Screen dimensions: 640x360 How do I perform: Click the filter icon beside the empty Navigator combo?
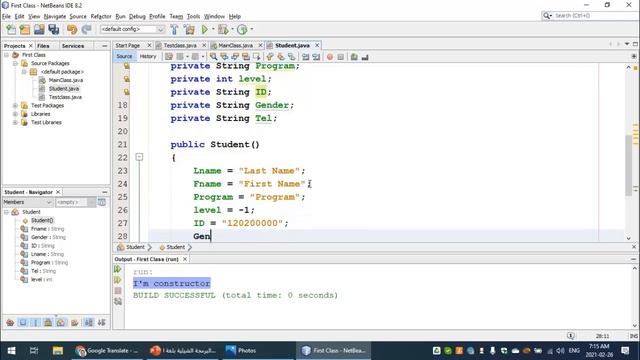(x=102, y=202)
